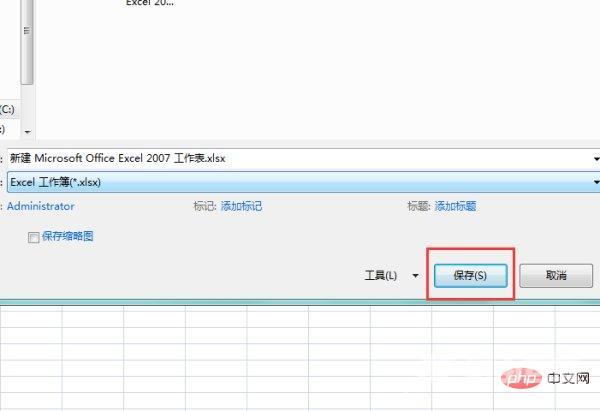Click the navigation pane scroll-down arrow
Screen dimensions: 600x411
[27, 132]
